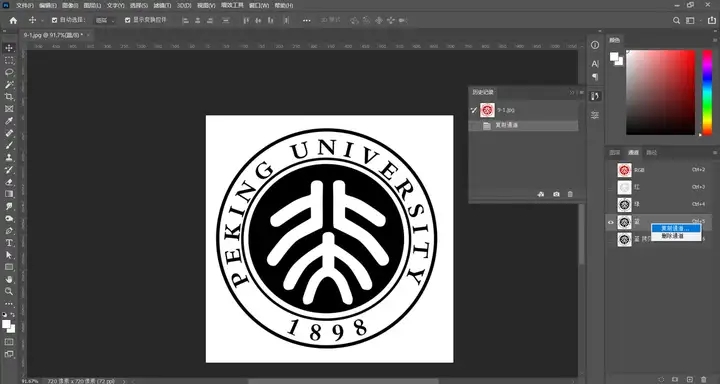Choose 删除通道 from context menu

[676, 236]
